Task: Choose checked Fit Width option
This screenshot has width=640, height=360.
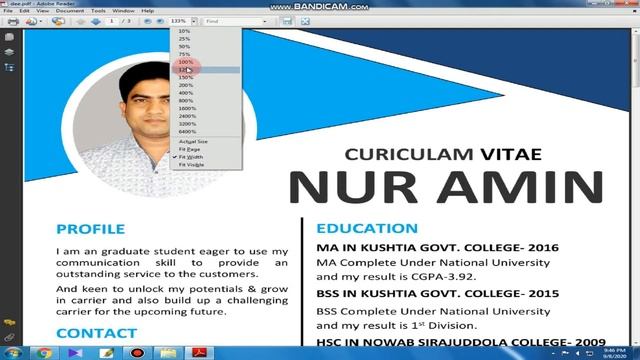Action: click(x=206, y=157)
